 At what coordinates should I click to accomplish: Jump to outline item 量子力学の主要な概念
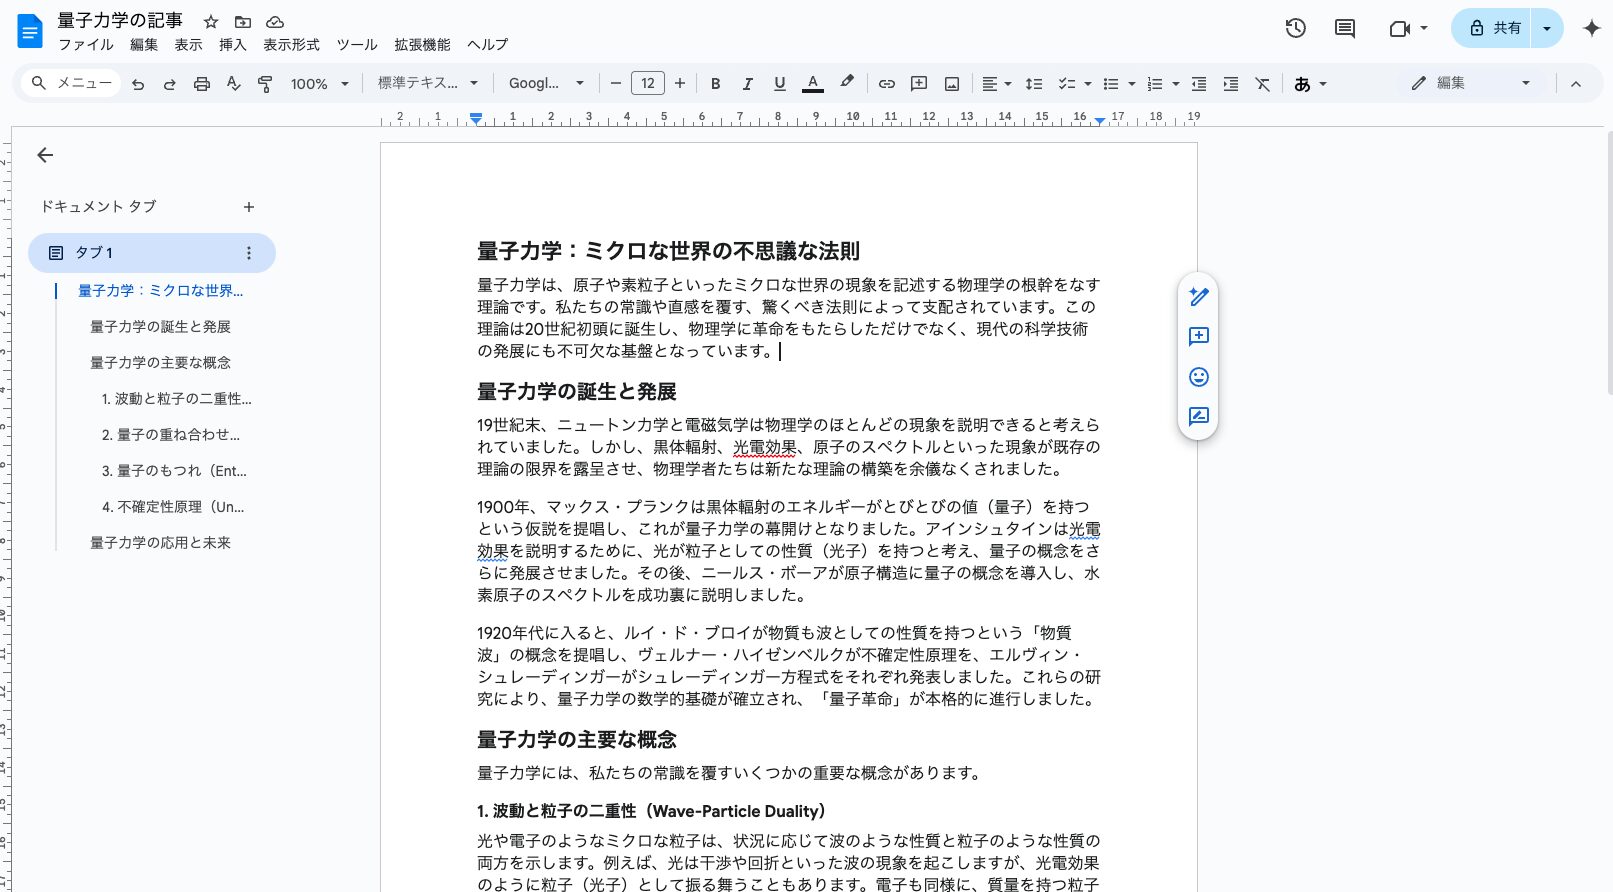(160, 363)
